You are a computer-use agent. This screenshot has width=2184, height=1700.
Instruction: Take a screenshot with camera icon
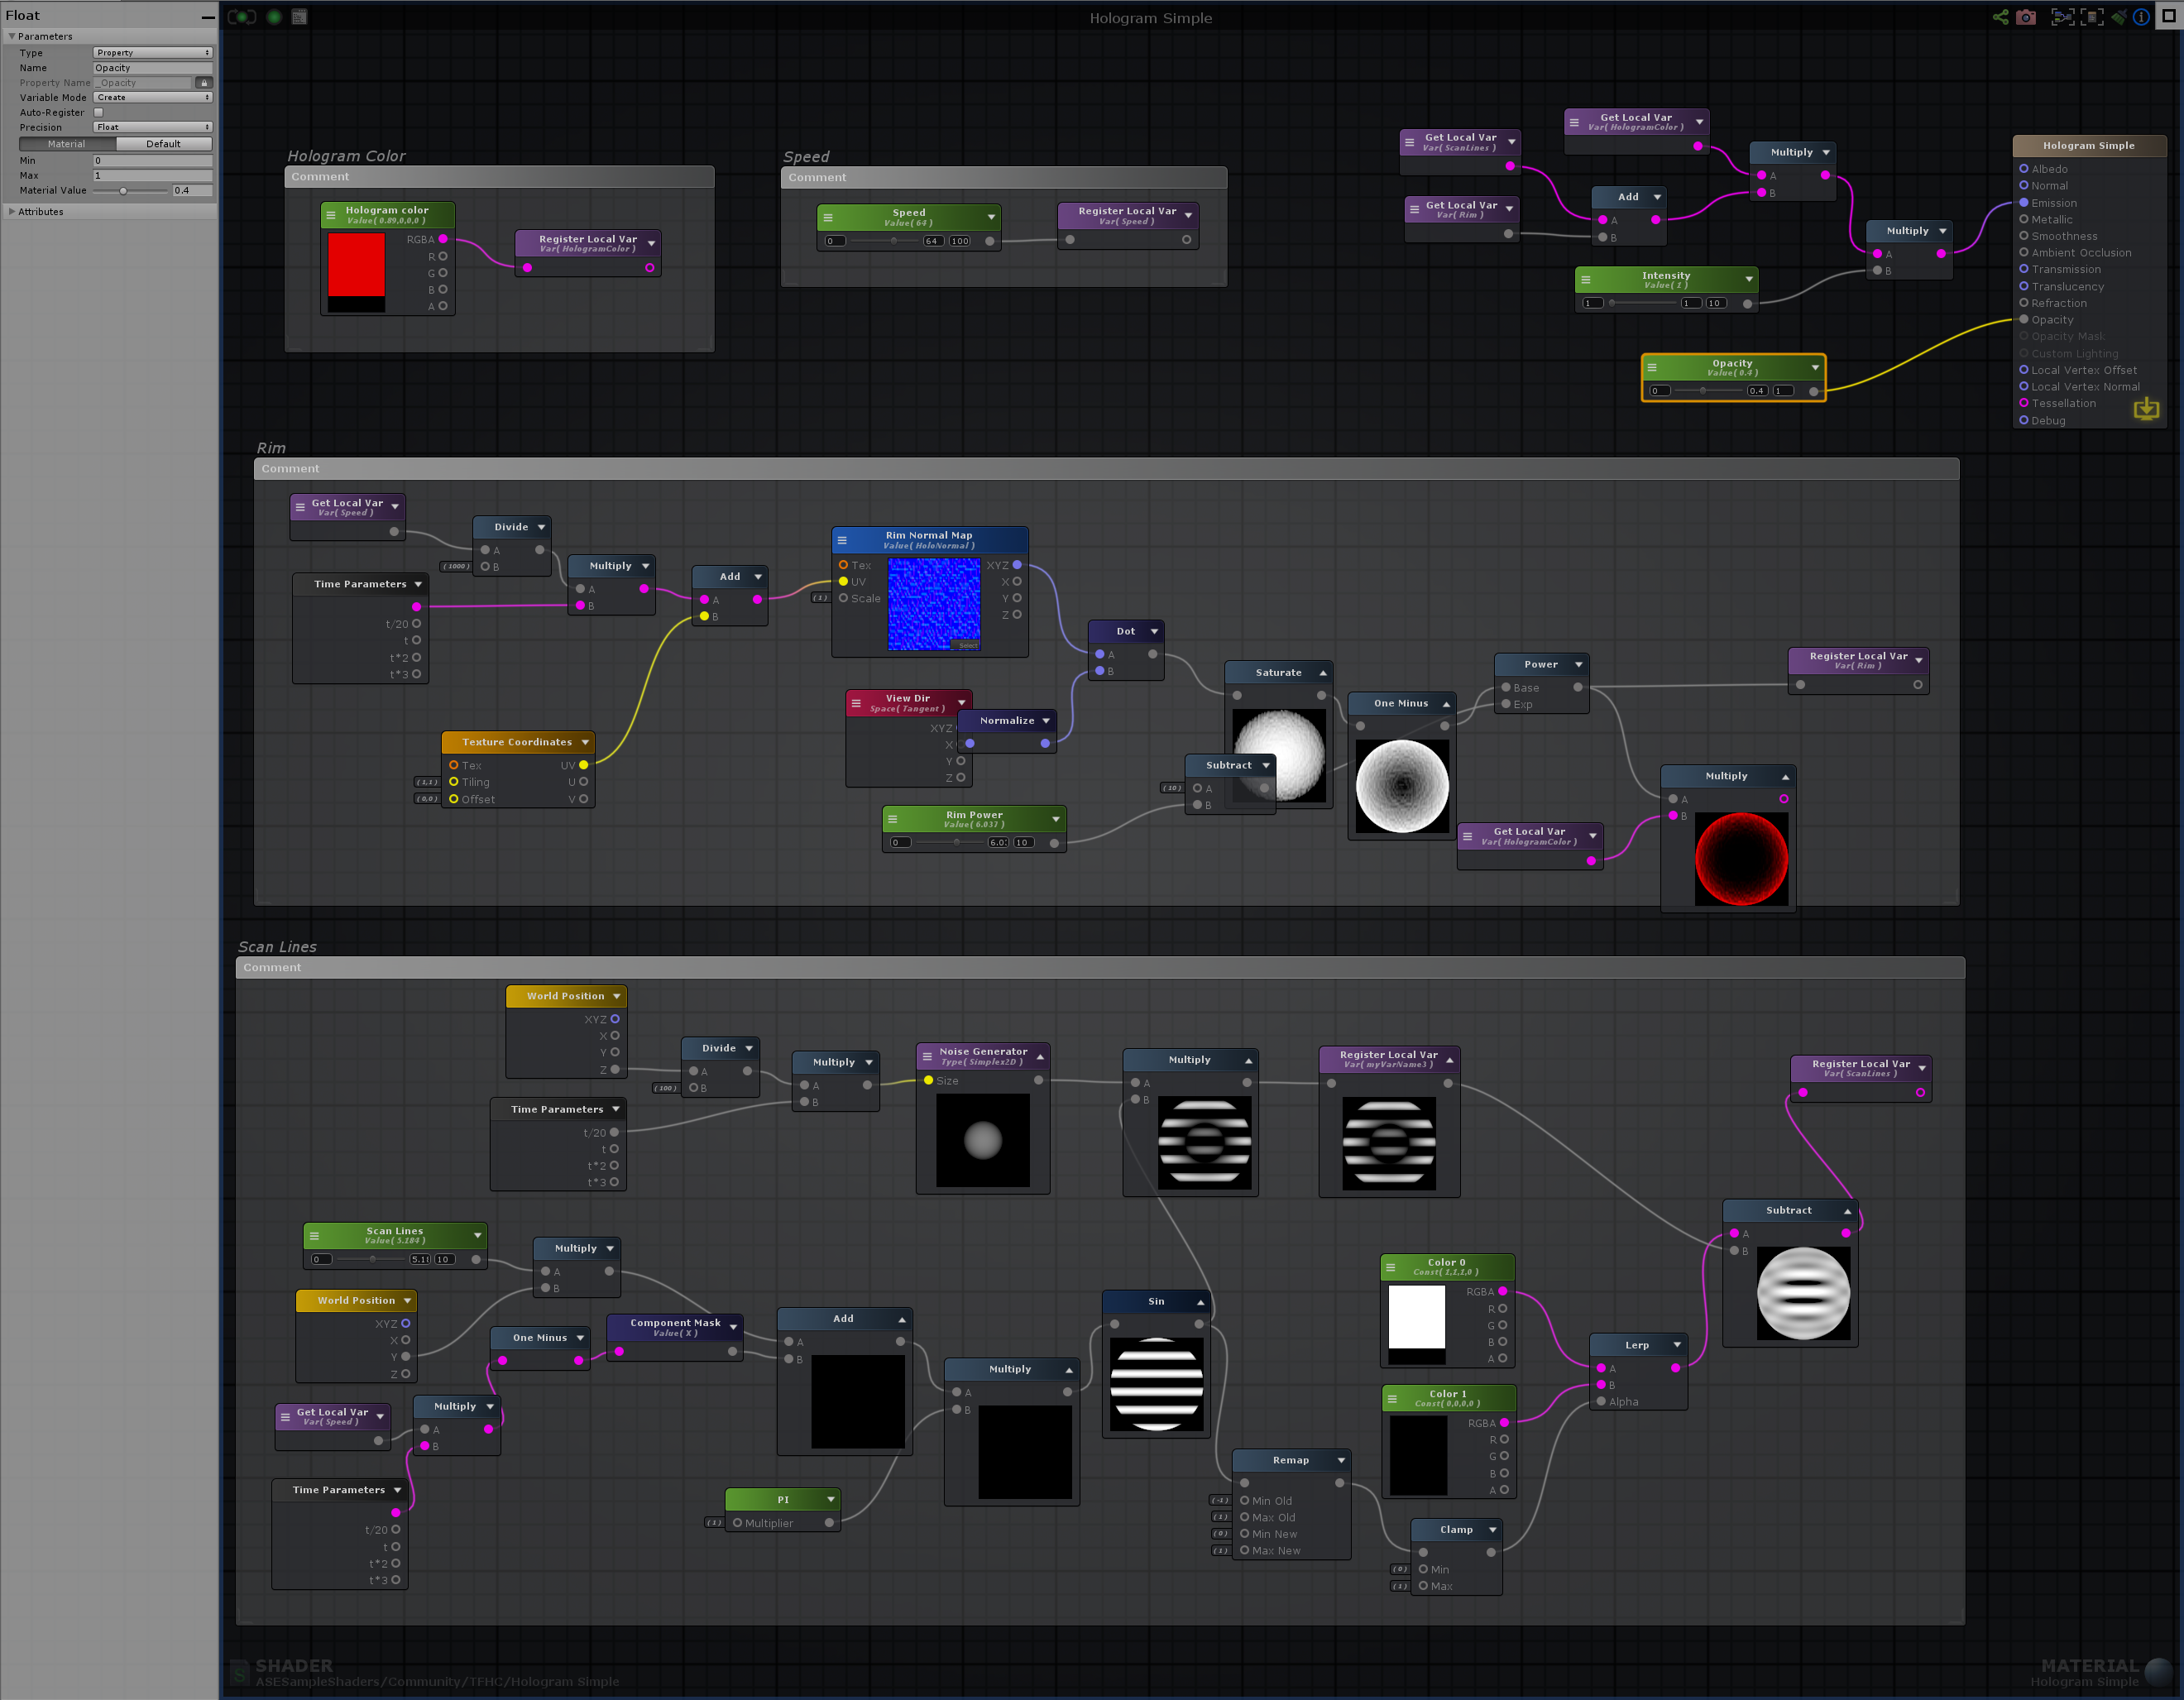point(2026,17)
